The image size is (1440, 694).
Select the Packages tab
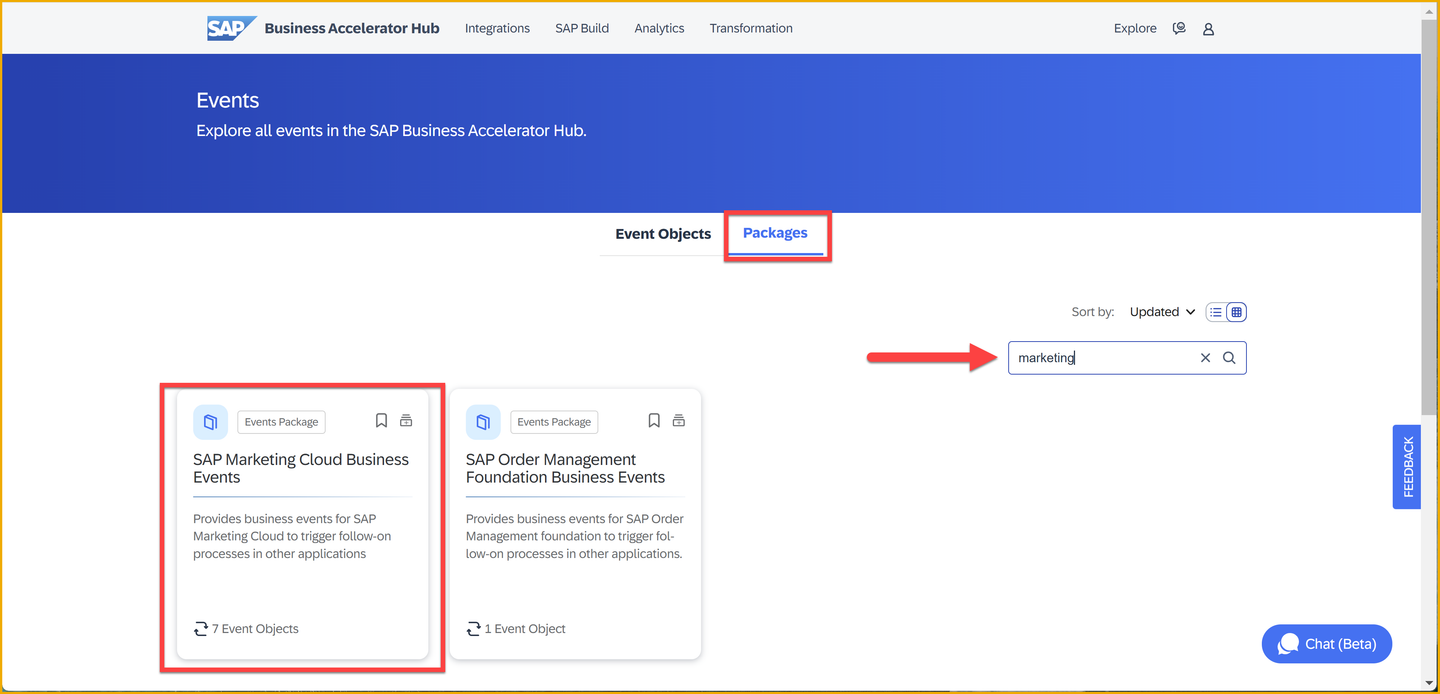tap(775, 233)
